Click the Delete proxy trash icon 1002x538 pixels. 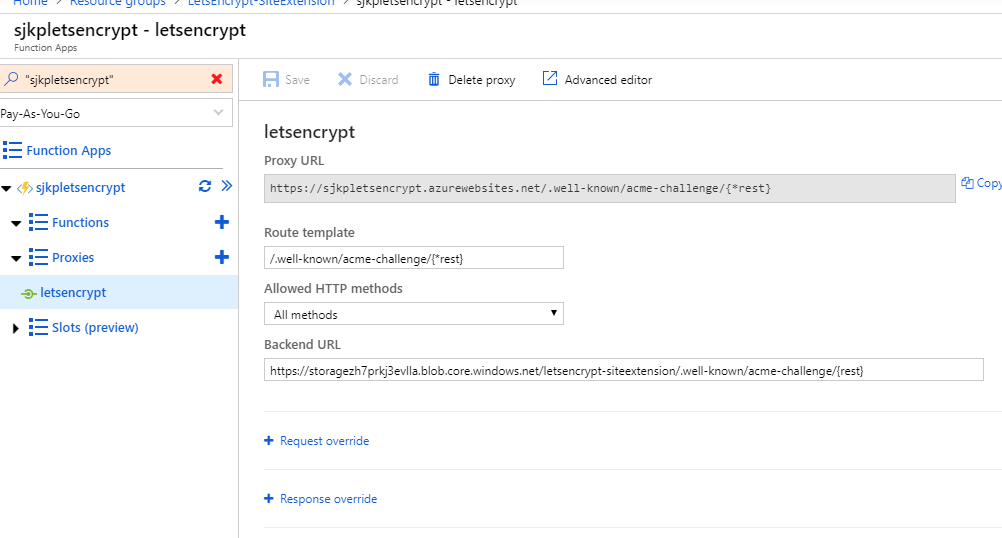434,79
